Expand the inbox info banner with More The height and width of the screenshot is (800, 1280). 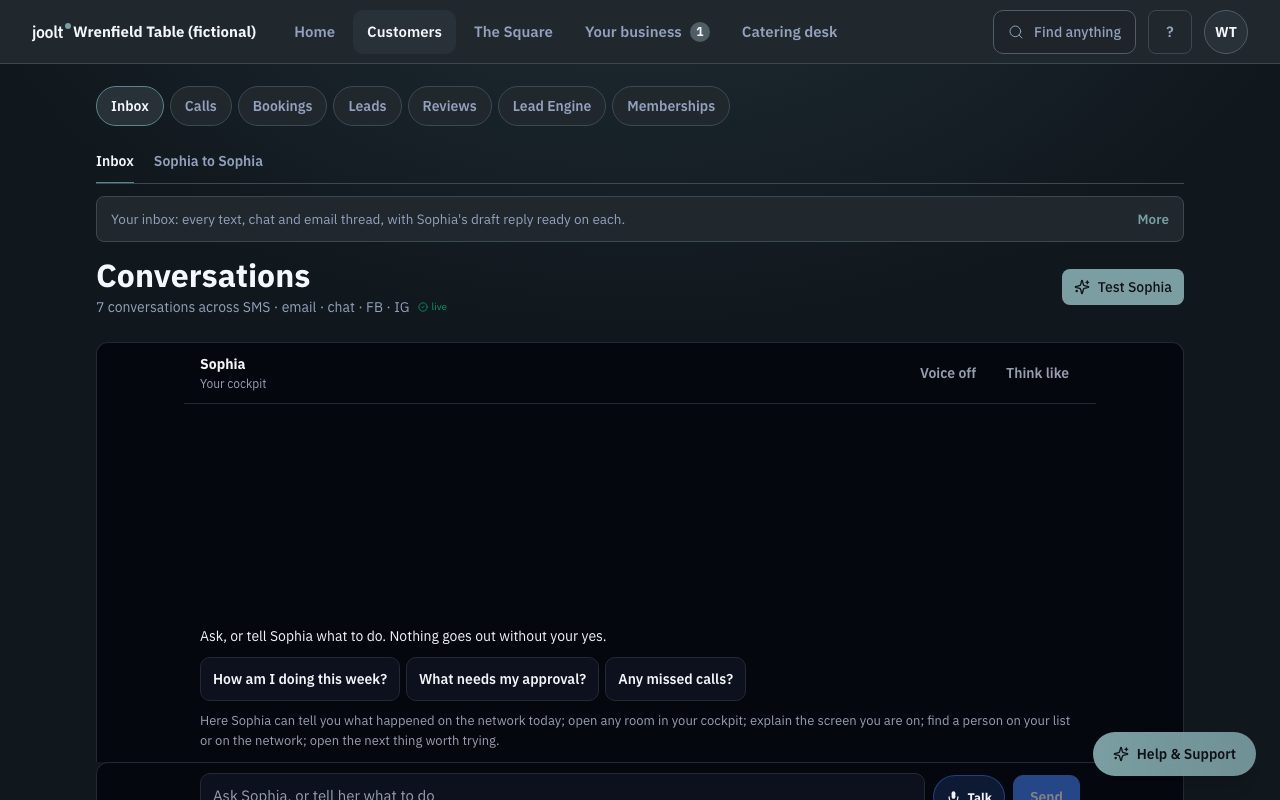(1153, 219)
